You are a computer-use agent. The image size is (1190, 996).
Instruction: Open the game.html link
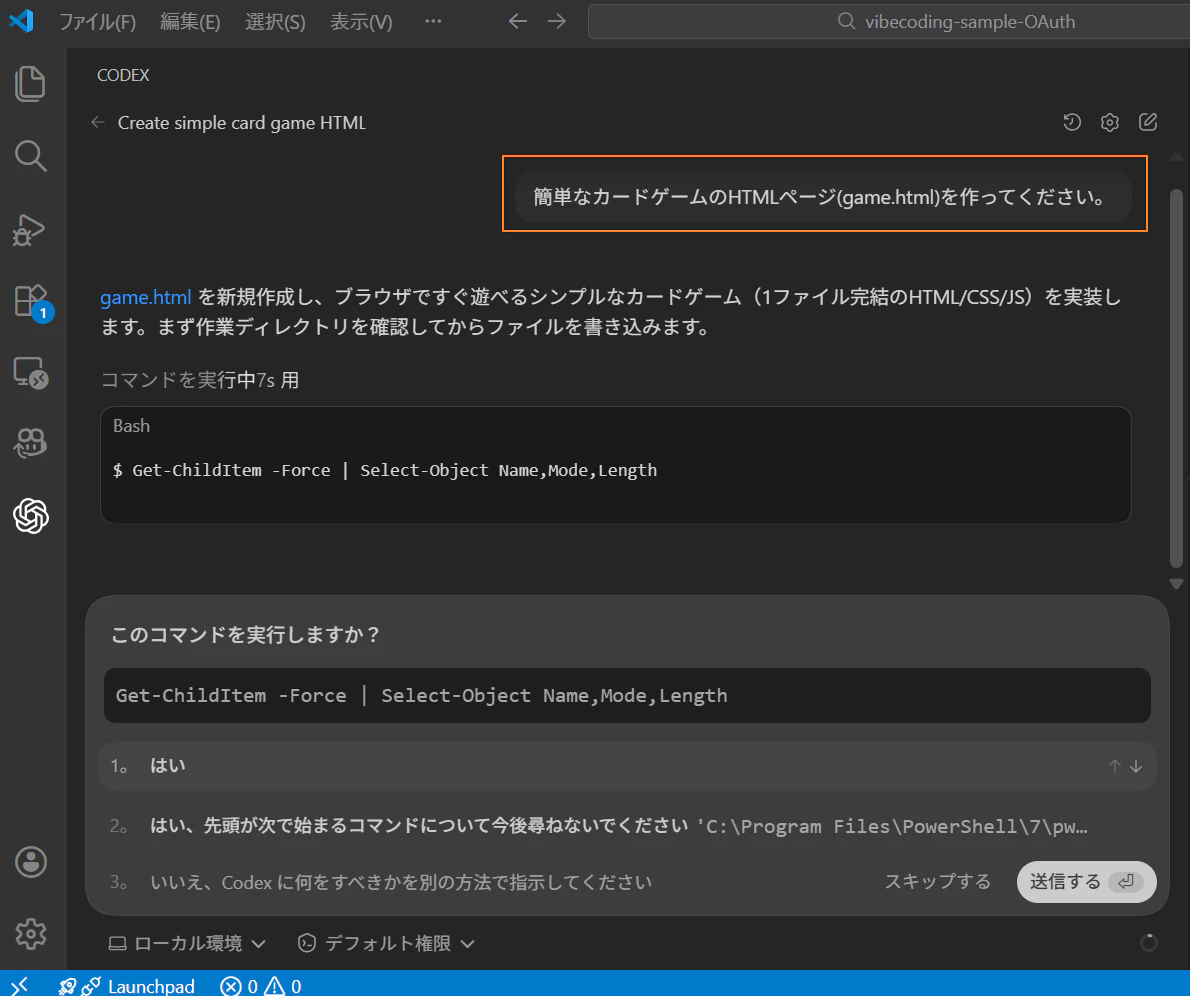[146, 297]
